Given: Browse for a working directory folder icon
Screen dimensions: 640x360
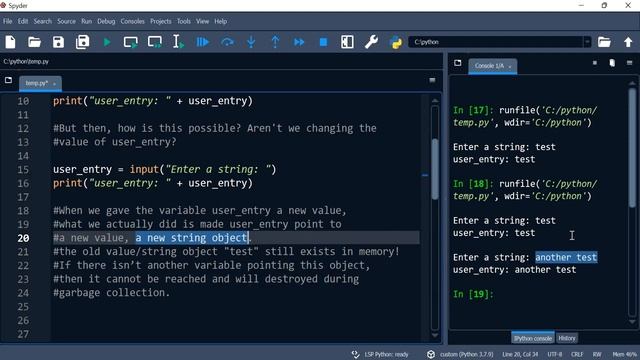Looking at the screenshot, I should (604, 42).
